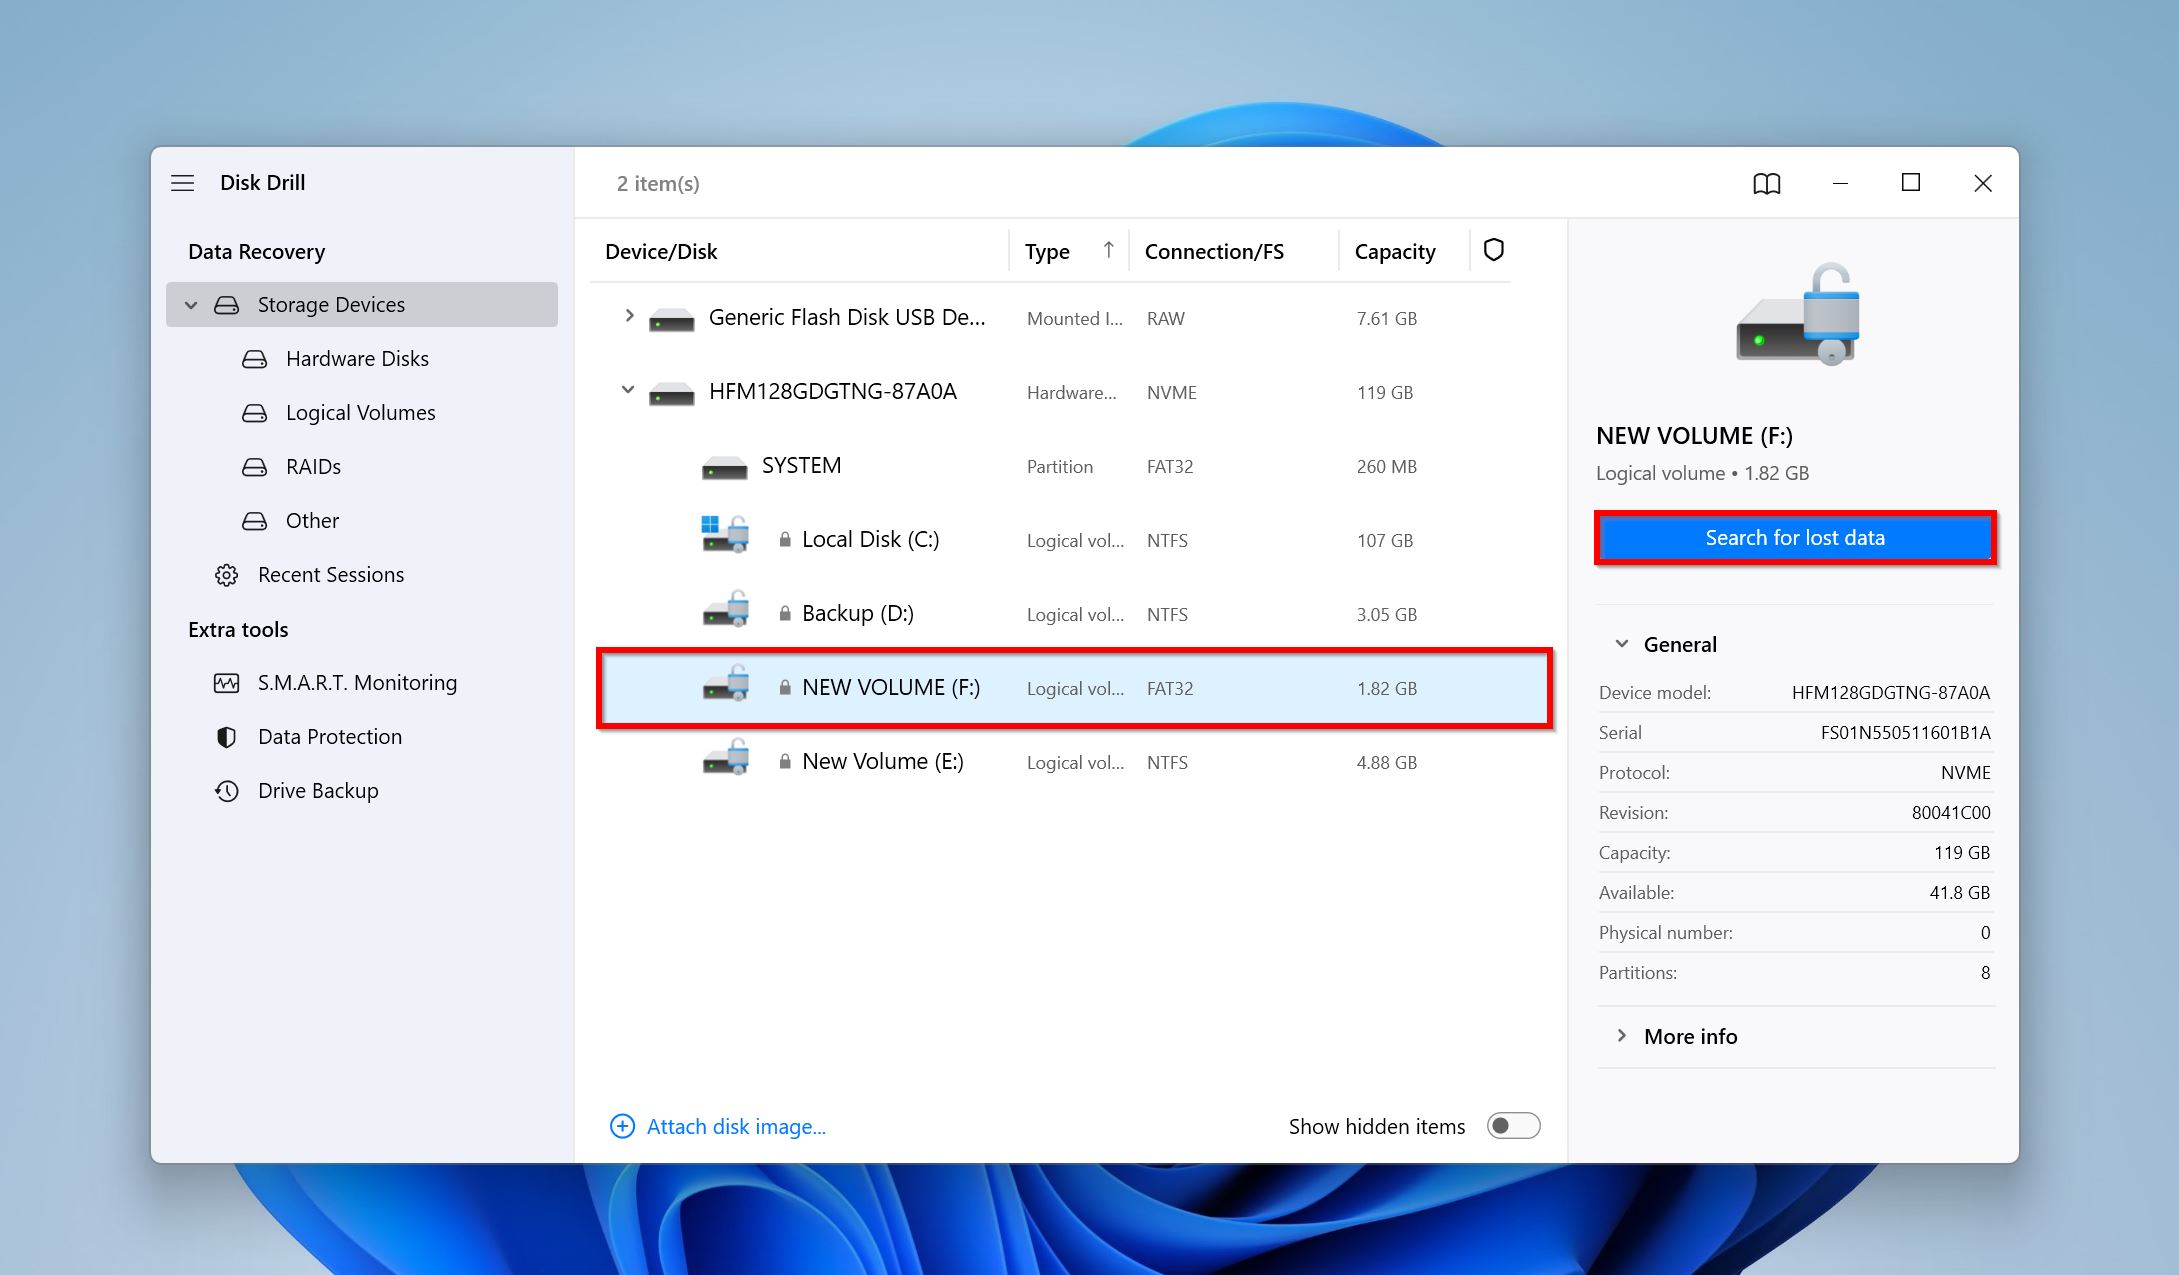Open Recent Sessions in sidebar
The height and width of the screenshot is (1275, 2179).
[331, 575]
